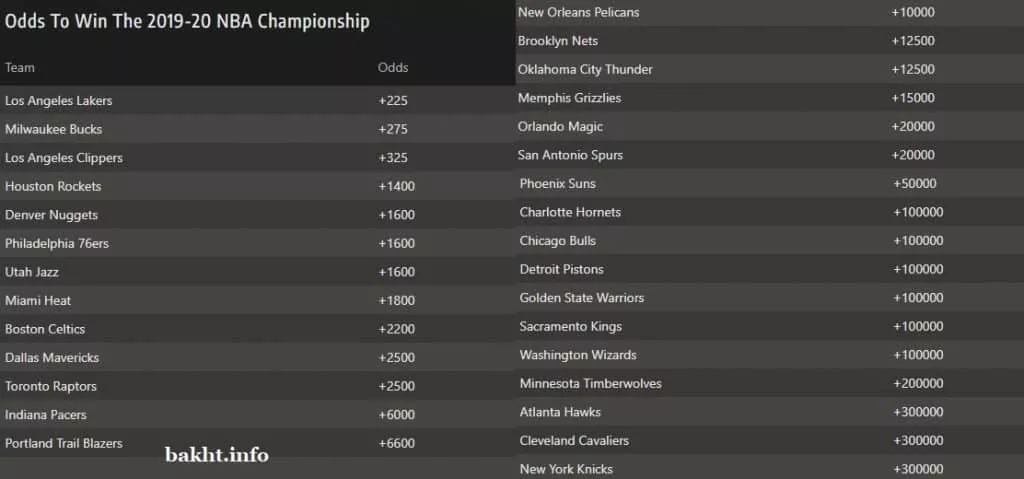Click the Boston Celtics team name
The image size is (1024, 479).
tap(45, 329)
